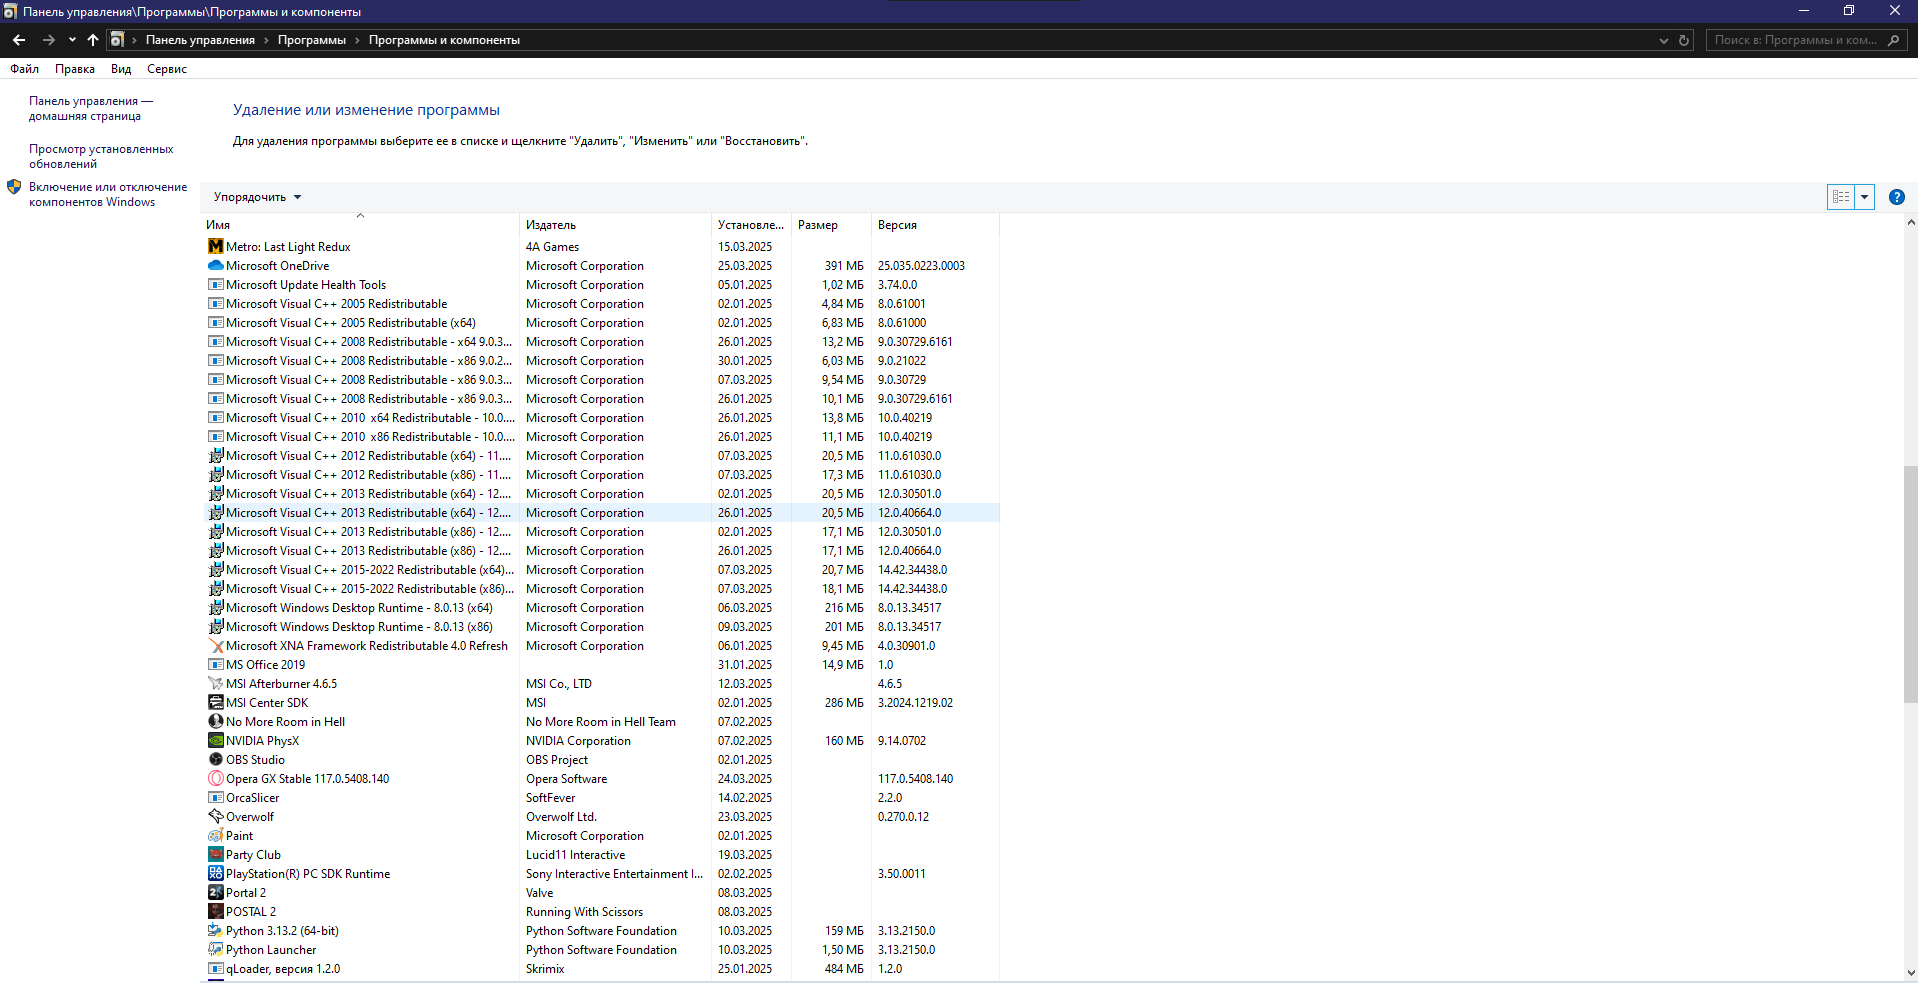
Task: Open the view options dropdown arrow
Action: click(x=1864, y=197)
